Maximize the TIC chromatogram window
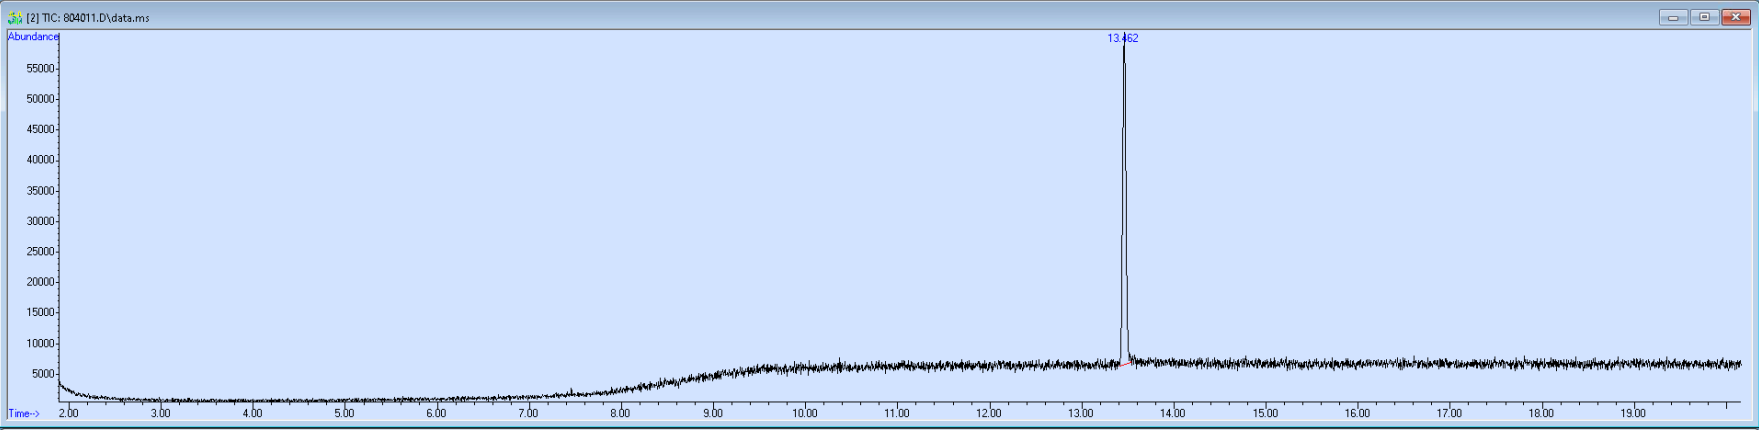 coord(1704,17)
